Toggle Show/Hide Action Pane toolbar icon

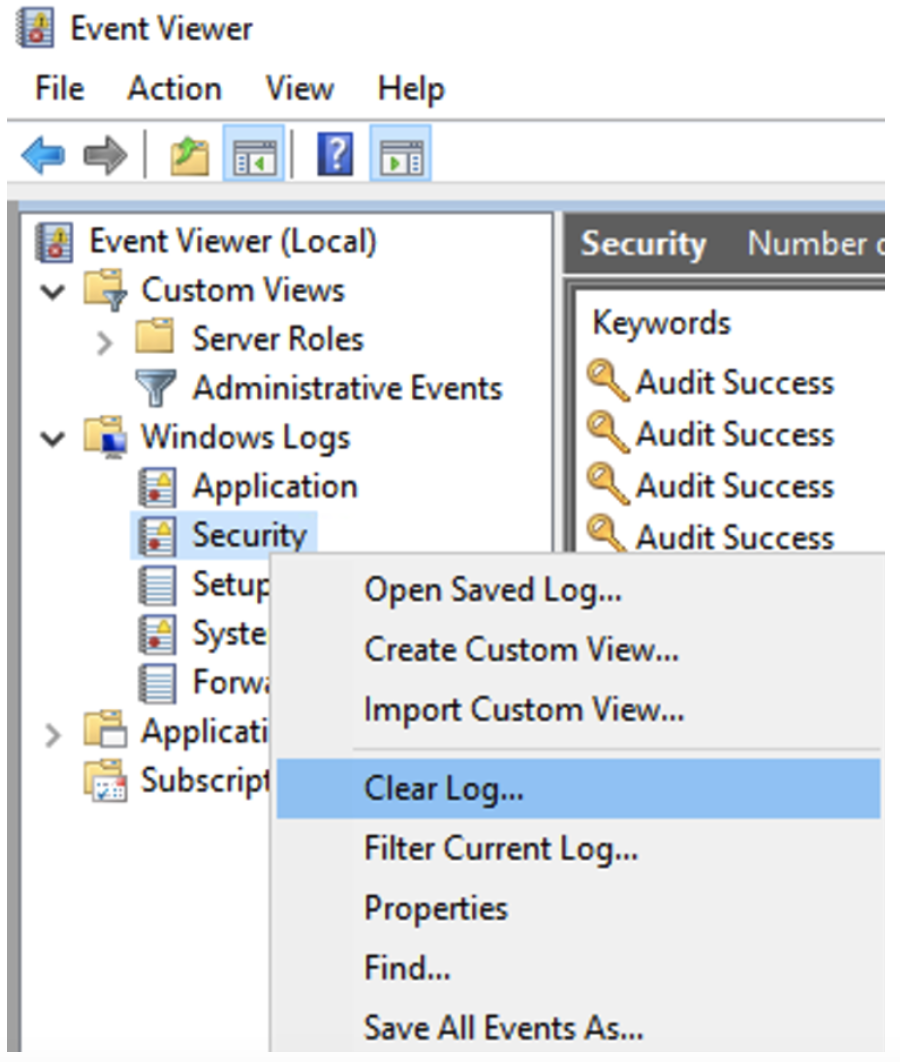tap(400, 154)
